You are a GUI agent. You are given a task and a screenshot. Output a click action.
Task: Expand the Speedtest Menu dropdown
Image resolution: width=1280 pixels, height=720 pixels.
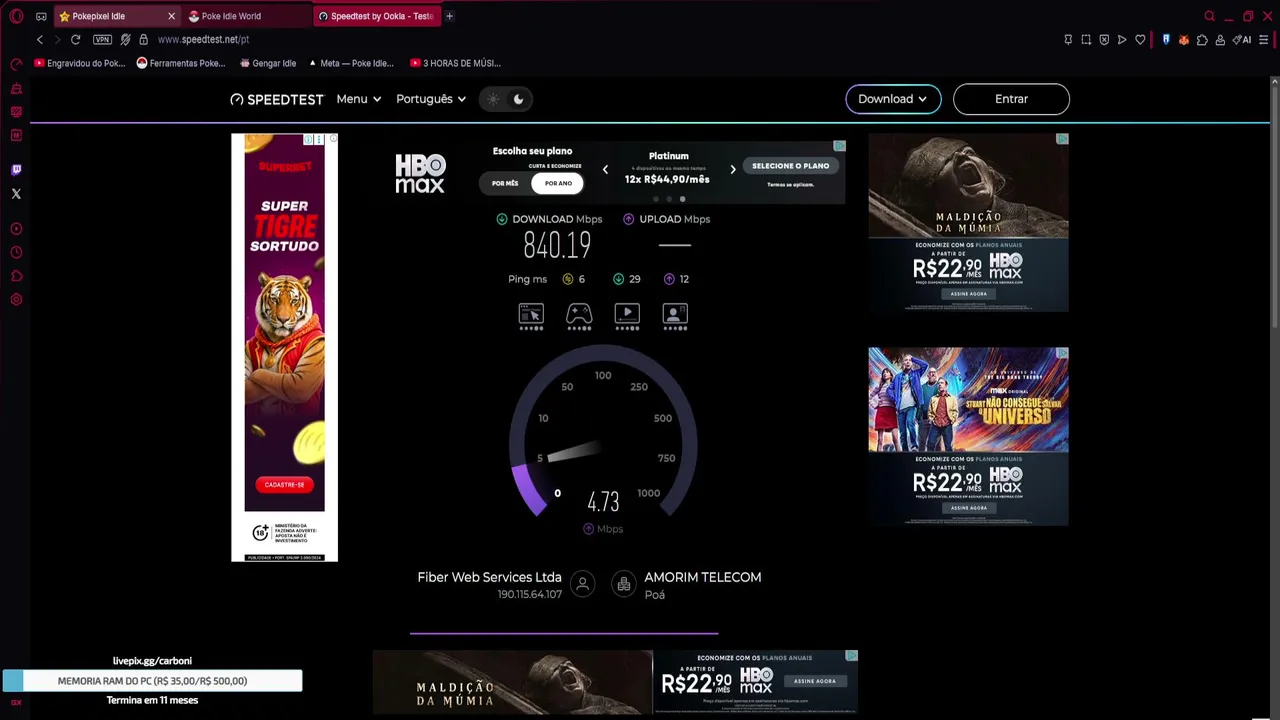point(358,99)
